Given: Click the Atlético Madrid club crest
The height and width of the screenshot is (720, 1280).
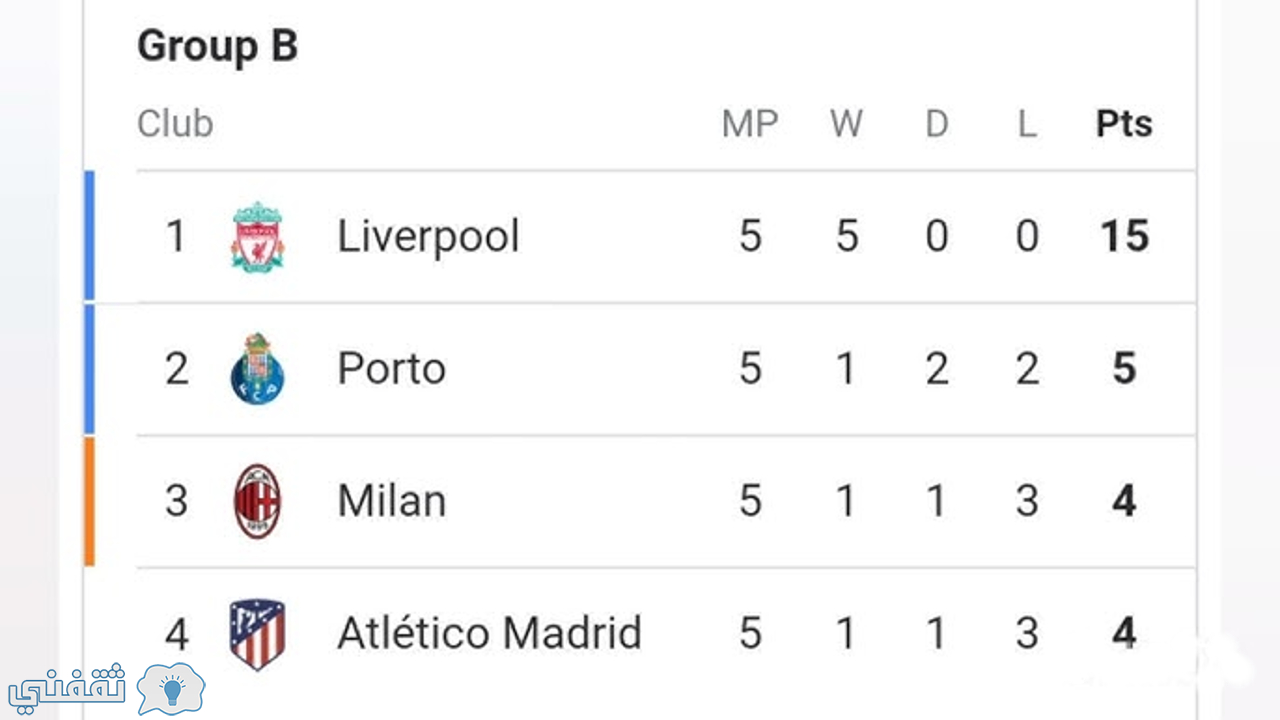Looking at the screenshot, I should [x=257, y=634].
